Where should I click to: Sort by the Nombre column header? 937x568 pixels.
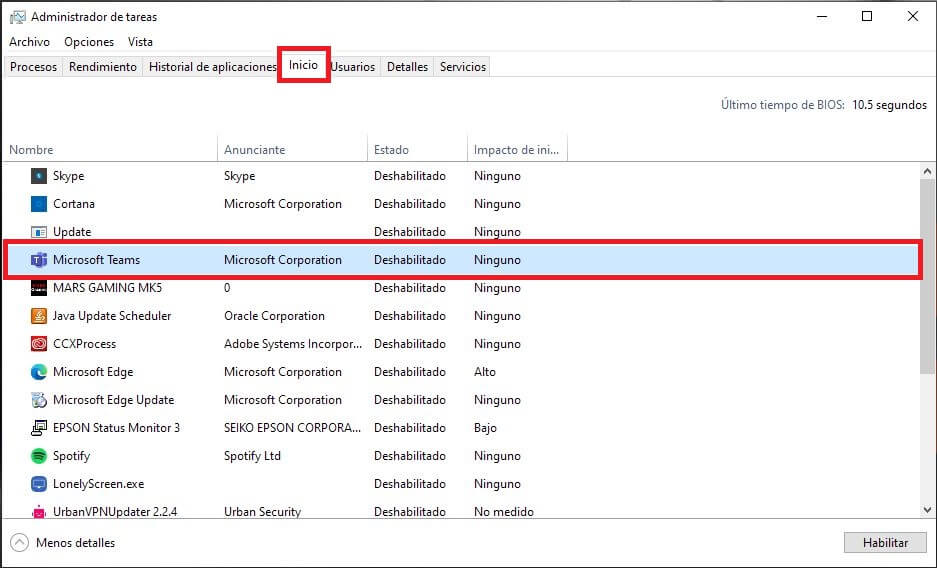coord(110,150)
